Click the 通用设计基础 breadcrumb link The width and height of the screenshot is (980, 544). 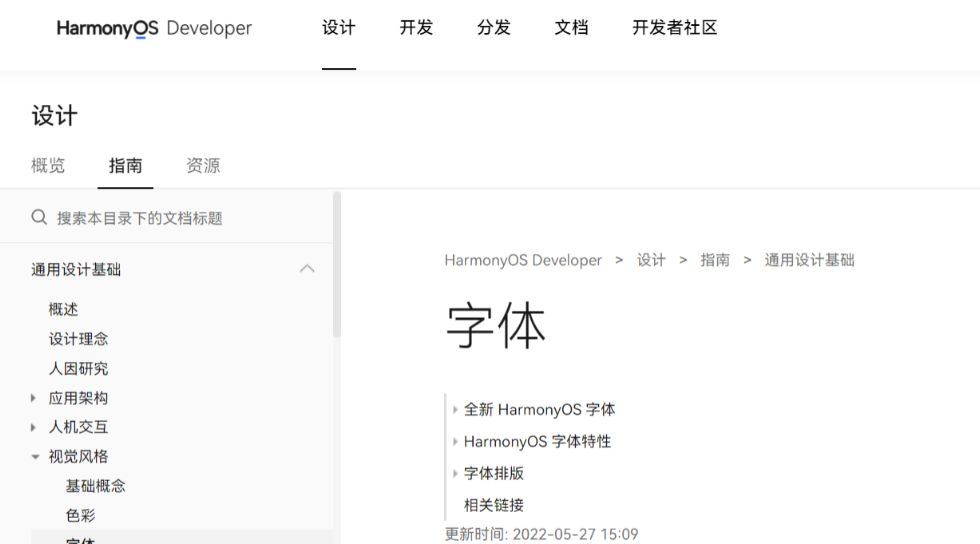pos(809,260)
